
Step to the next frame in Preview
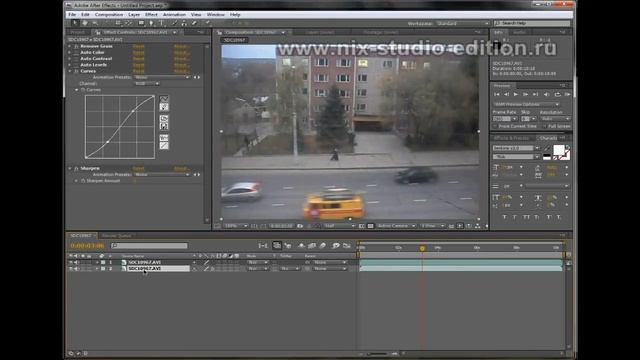(x=526, y=94)
